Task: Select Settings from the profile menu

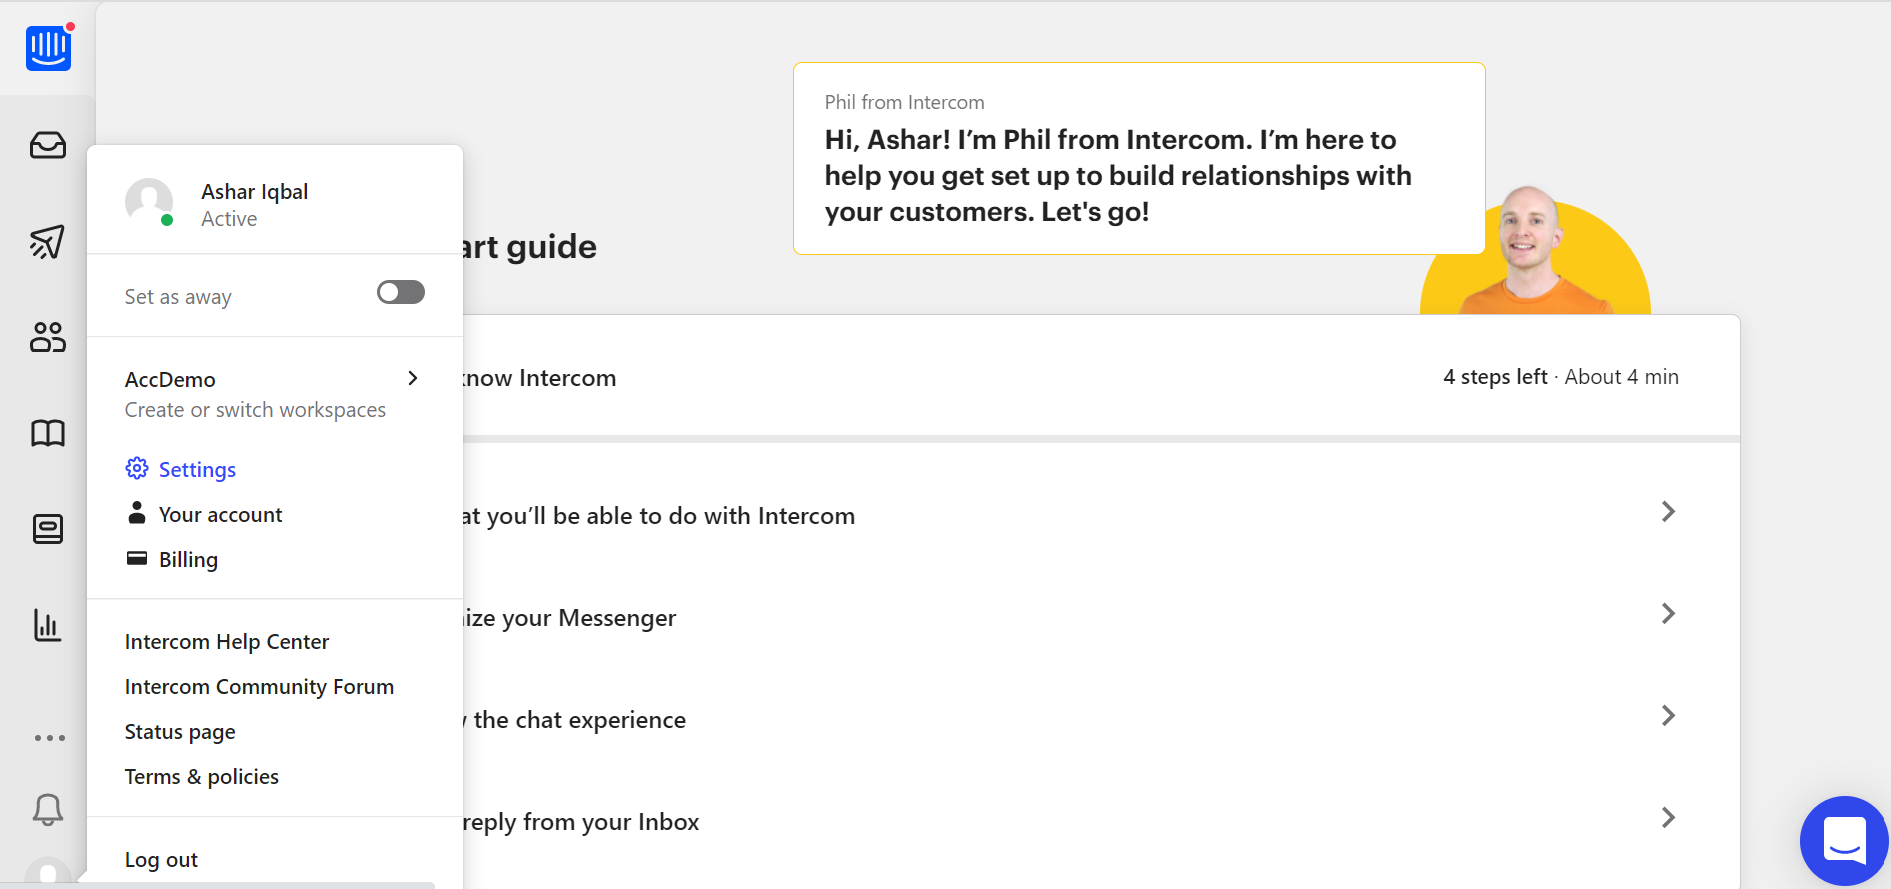Action: 181,469
